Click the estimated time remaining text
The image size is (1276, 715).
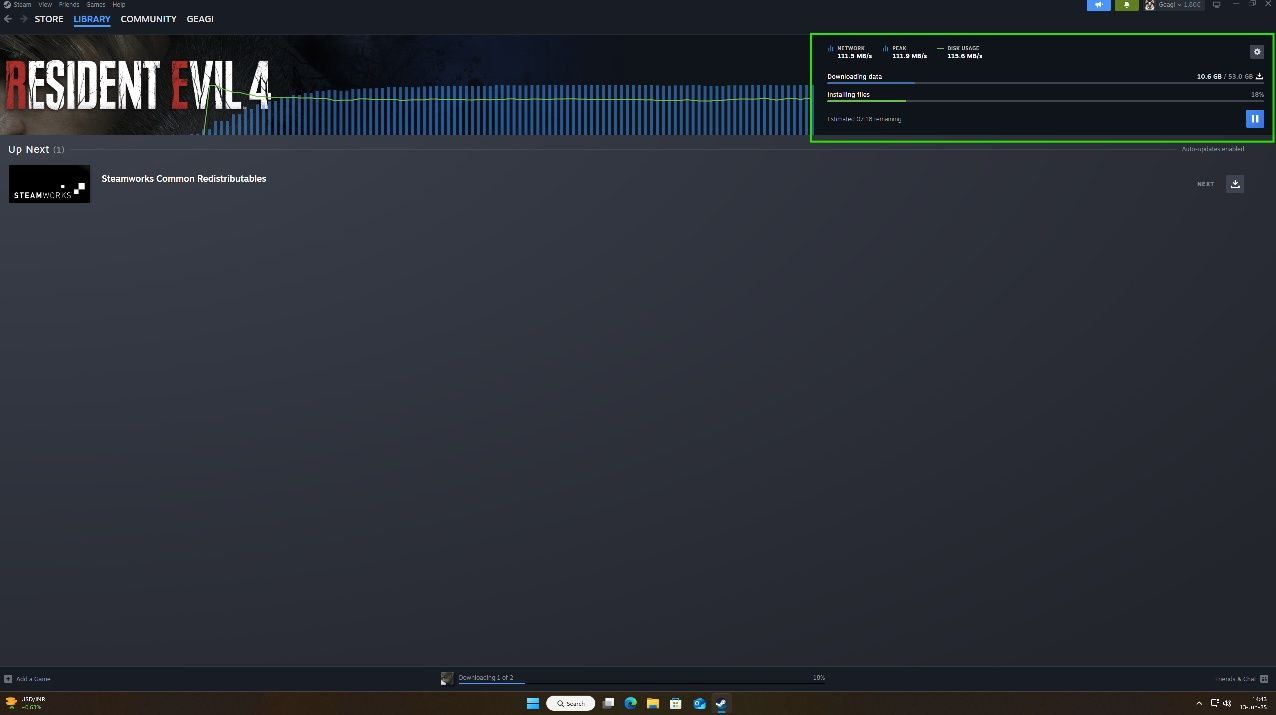click(x=864, y=119)
